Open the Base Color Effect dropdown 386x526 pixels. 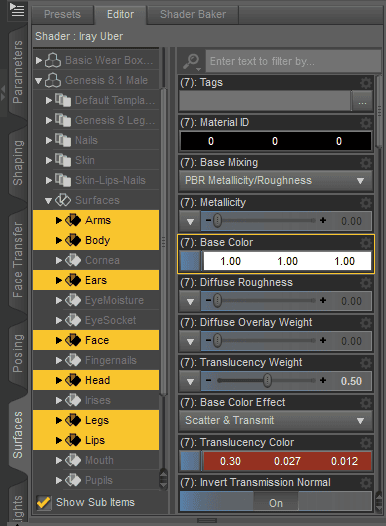click(x=276, y=421)
